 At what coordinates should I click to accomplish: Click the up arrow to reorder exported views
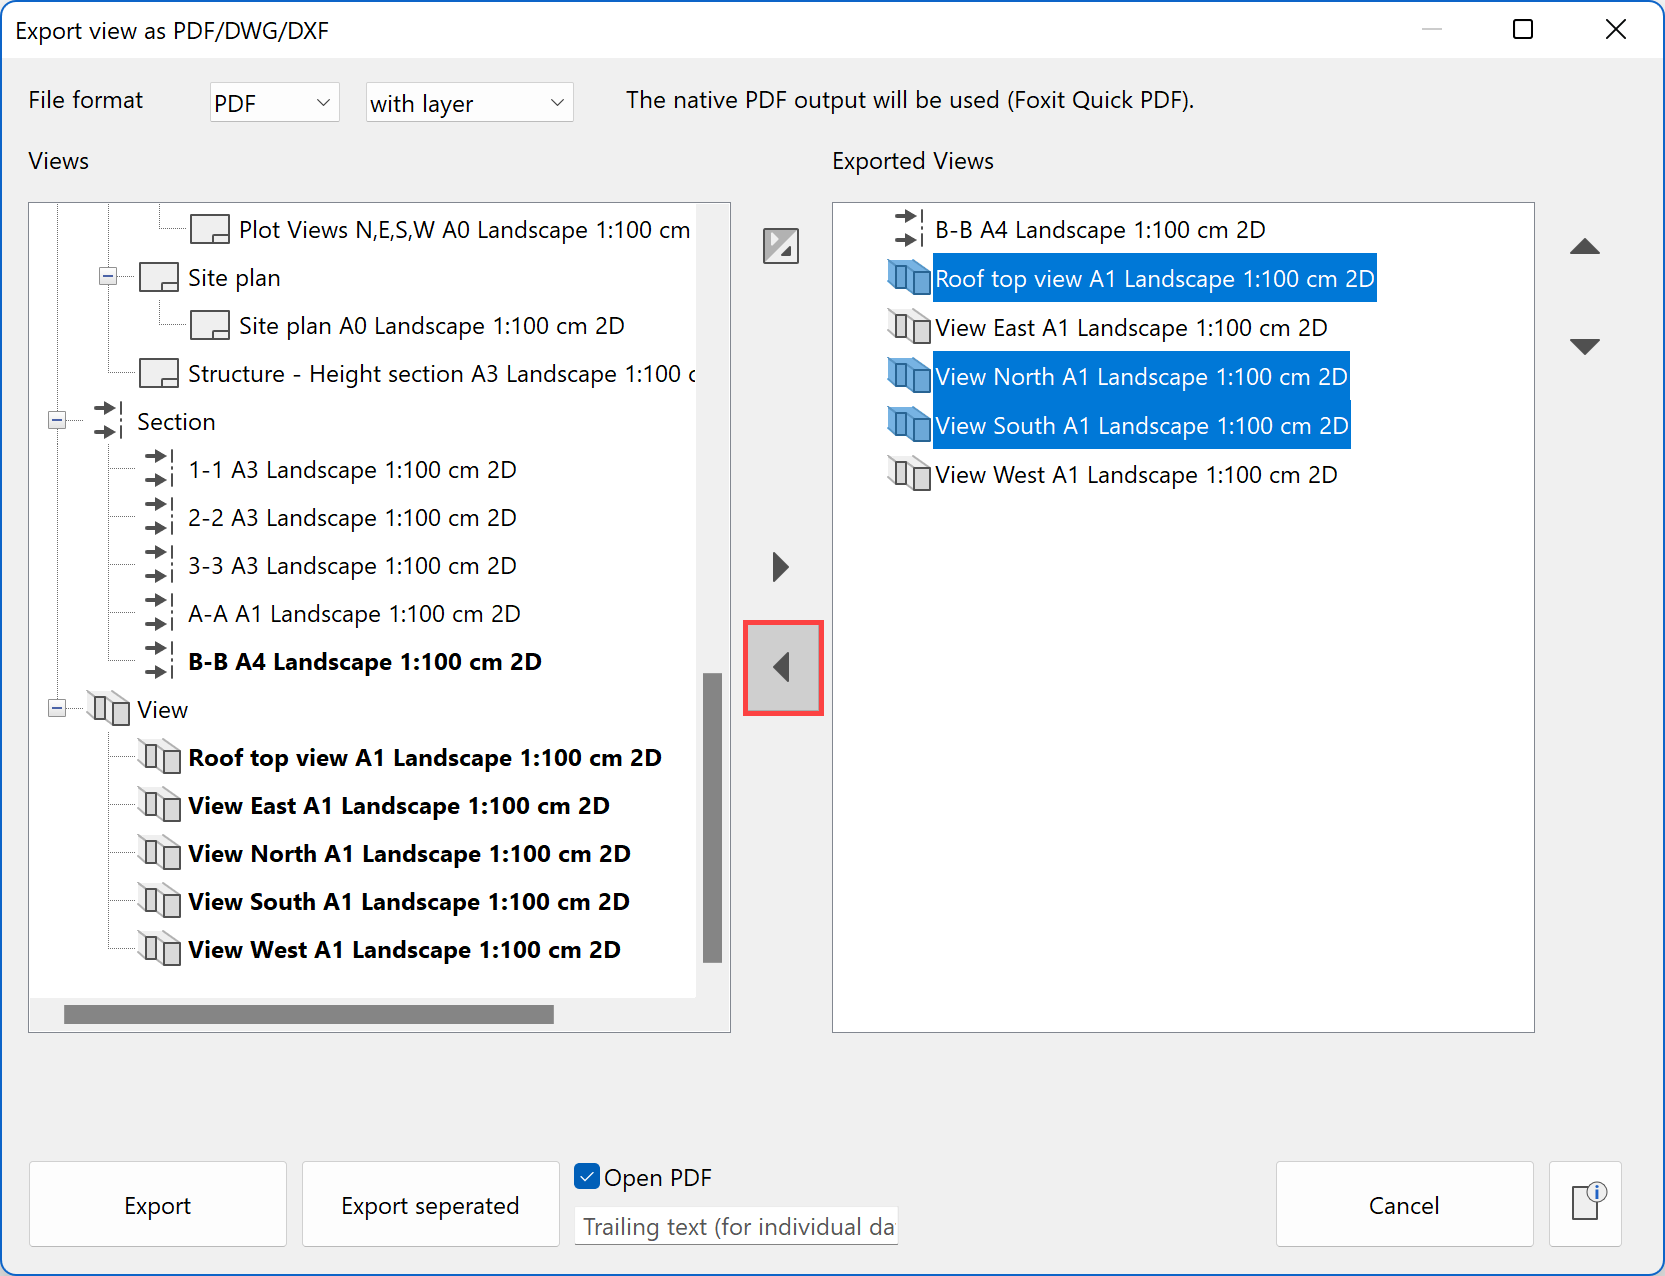pos(1585,247)
